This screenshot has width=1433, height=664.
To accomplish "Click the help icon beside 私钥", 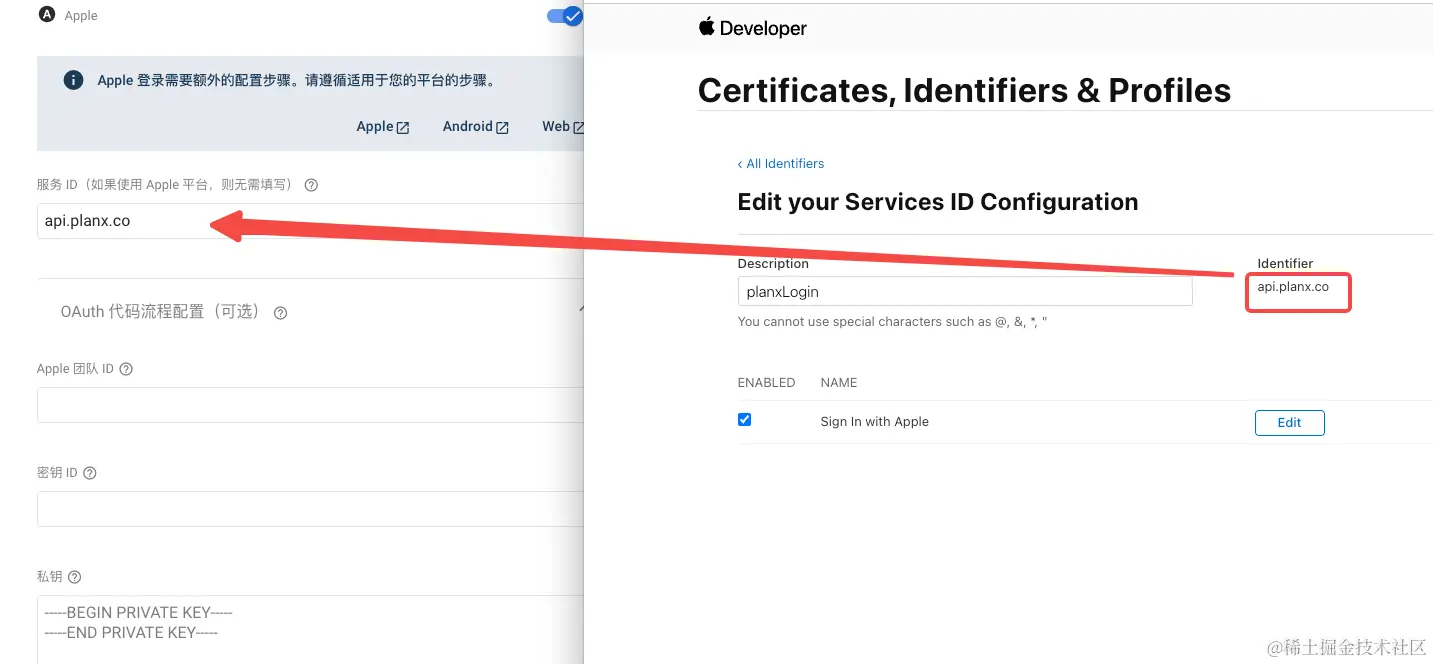I will click(74, 577).
